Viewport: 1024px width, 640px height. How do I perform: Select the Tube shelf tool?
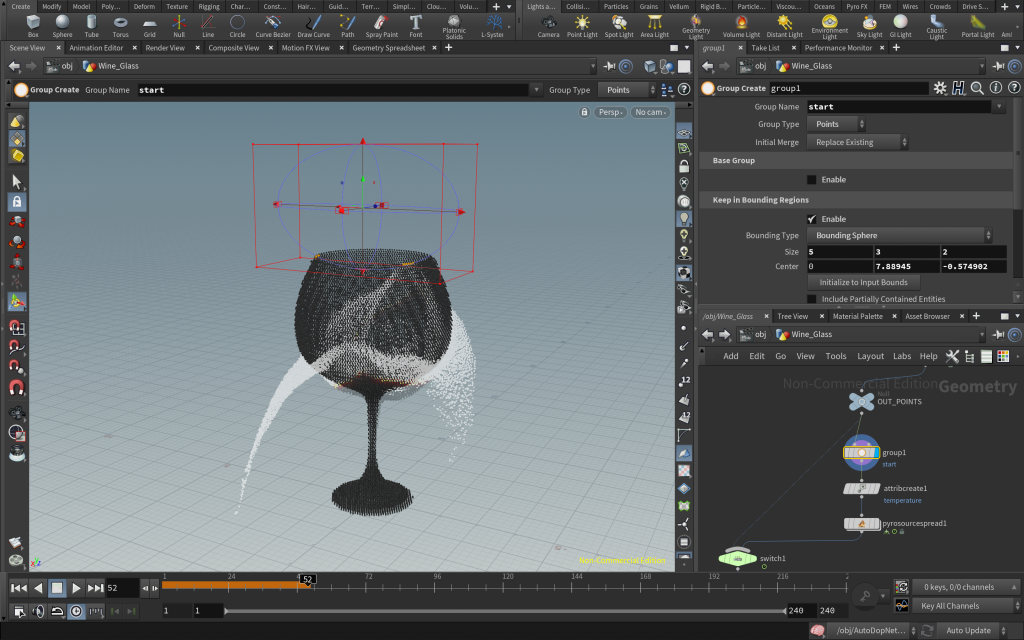click(x=91, y=26)
